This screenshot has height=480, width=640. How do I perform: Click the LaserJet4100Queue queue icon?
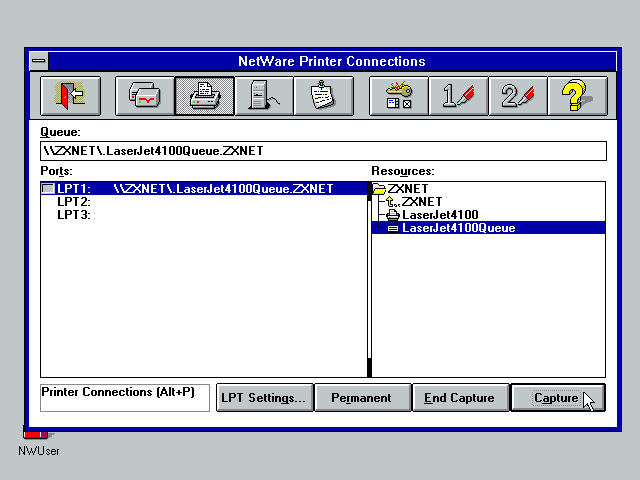[x=393, y=228]
